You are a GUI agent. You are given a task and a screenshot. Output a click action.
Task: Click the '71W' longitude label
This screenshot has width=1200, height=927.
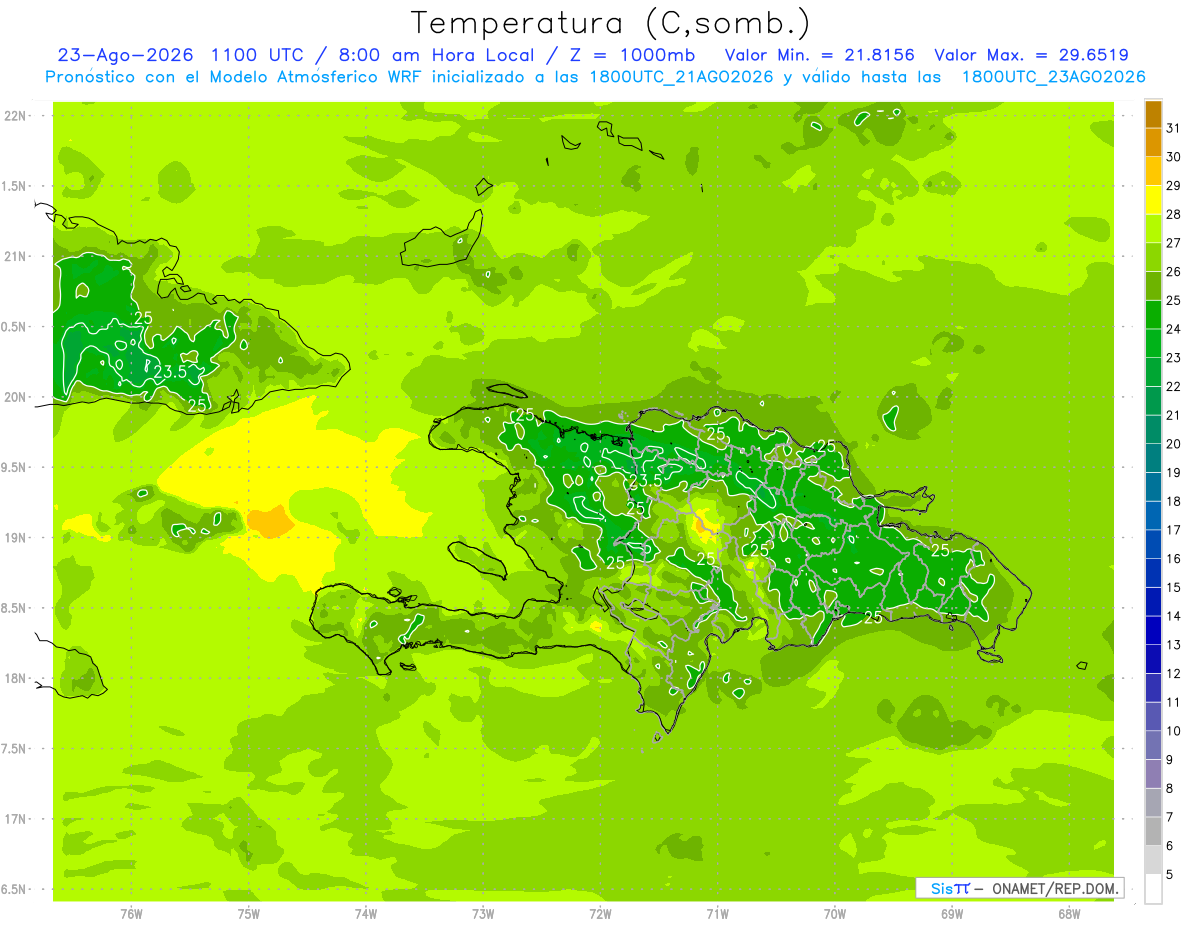click(x=717, y=914)
